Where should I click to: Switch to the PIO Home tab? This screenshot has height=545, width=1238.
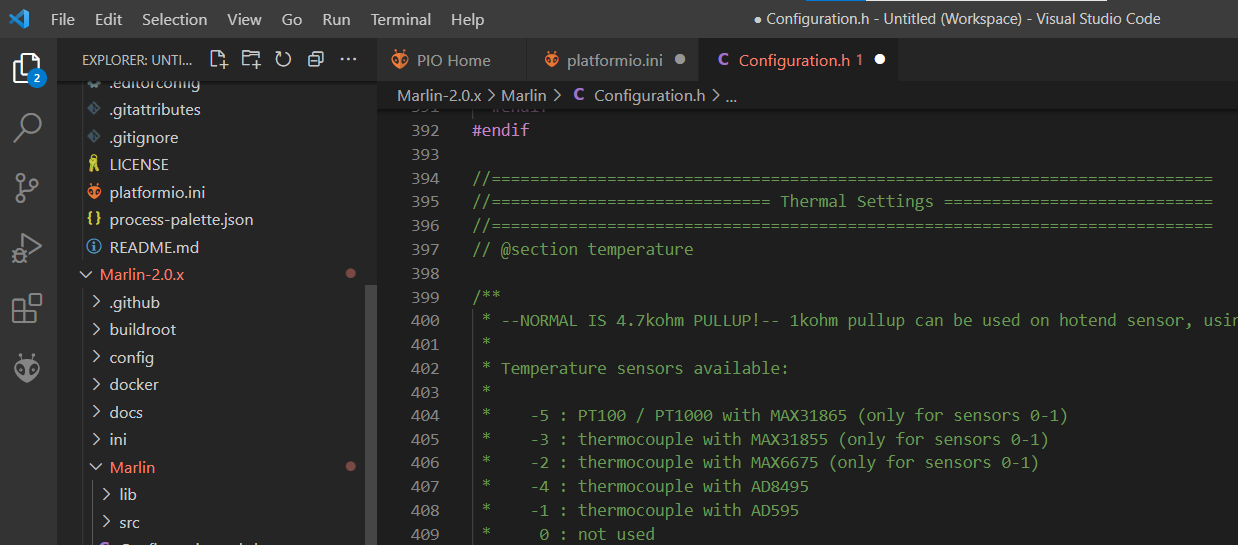(453, 60)
